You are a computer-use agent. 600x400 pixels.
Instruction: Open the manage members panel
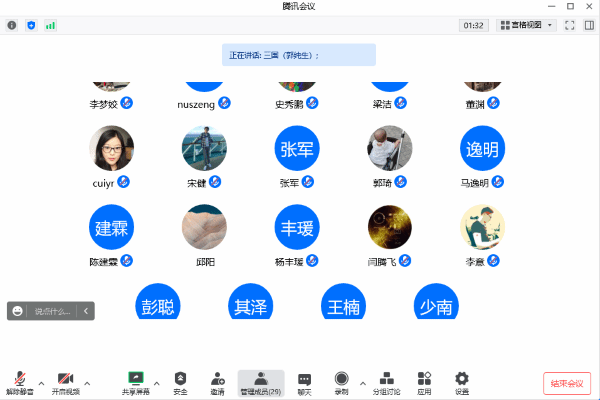point(260,381)
